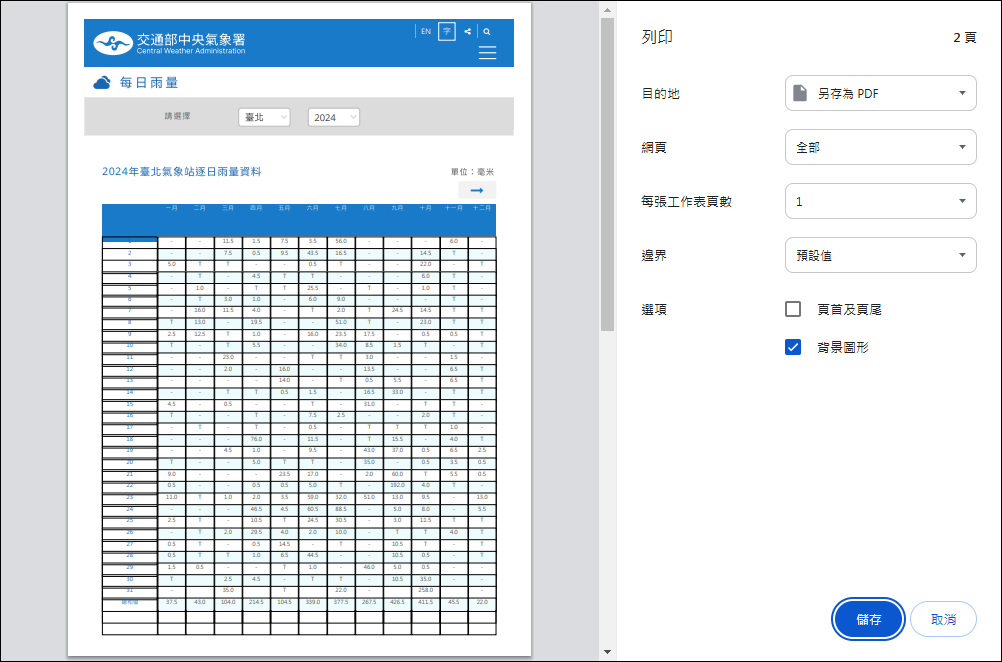Click the cloud icon beside 每日雨量
This screenshot has height=662, width=1002.
[x=101, y=82]
